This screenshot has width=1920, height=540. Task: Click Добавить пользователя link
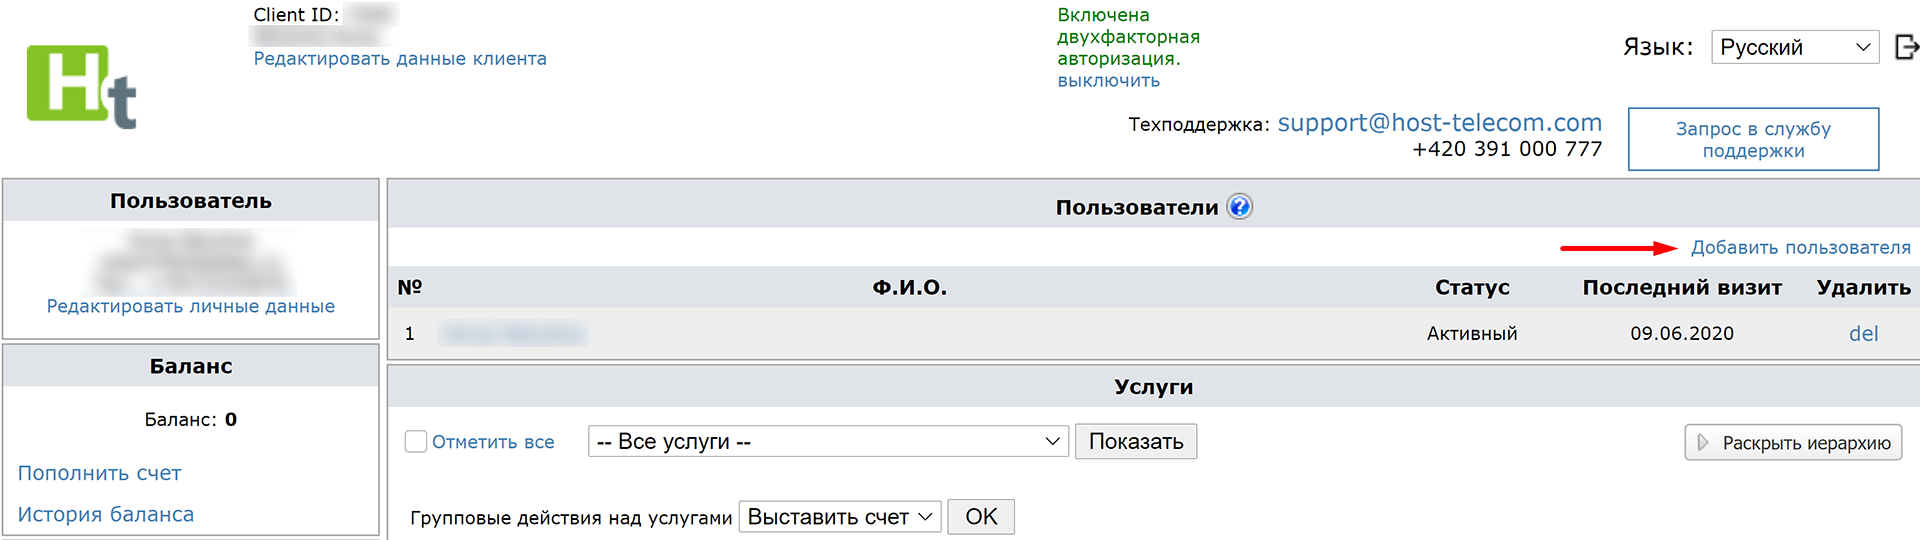pyautogui.click(x=1800, y=247)
